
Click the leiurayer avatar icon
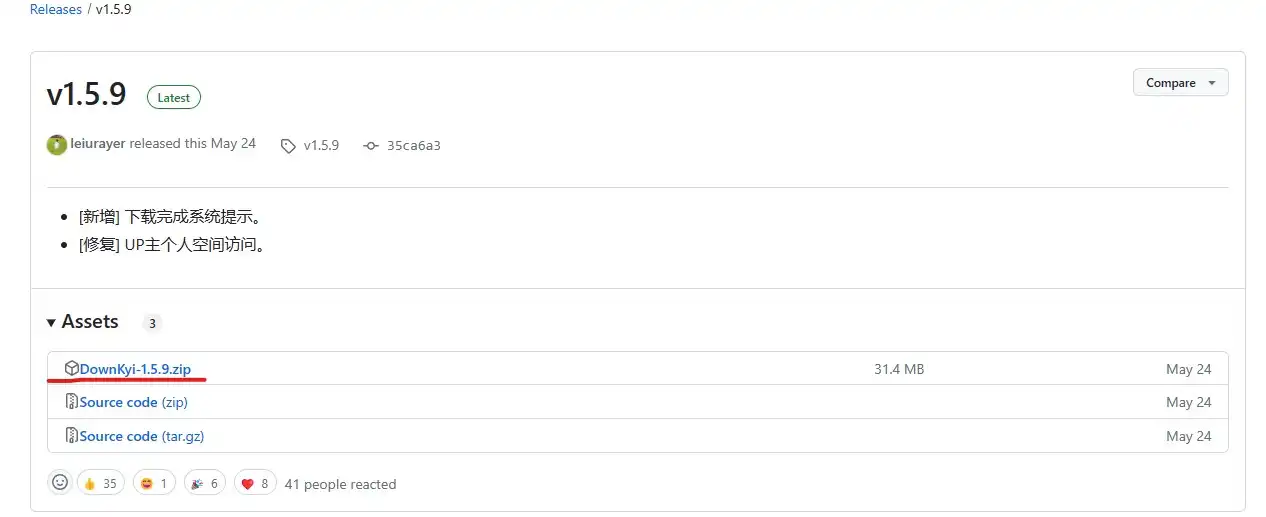pos(57,144)
